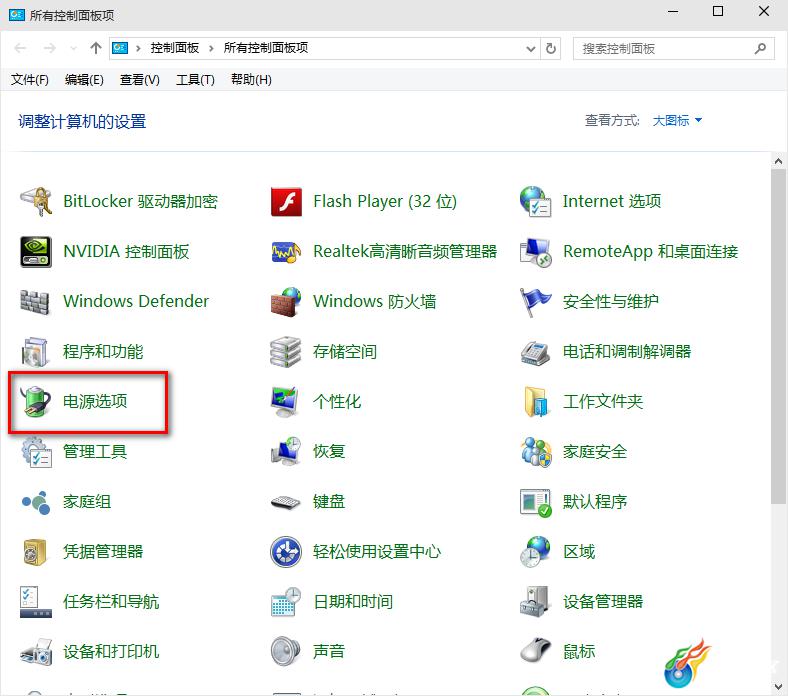Open the 设备管理器 text label
The width and height of the screenshot is (788, 696).
(x=603, y=602)
